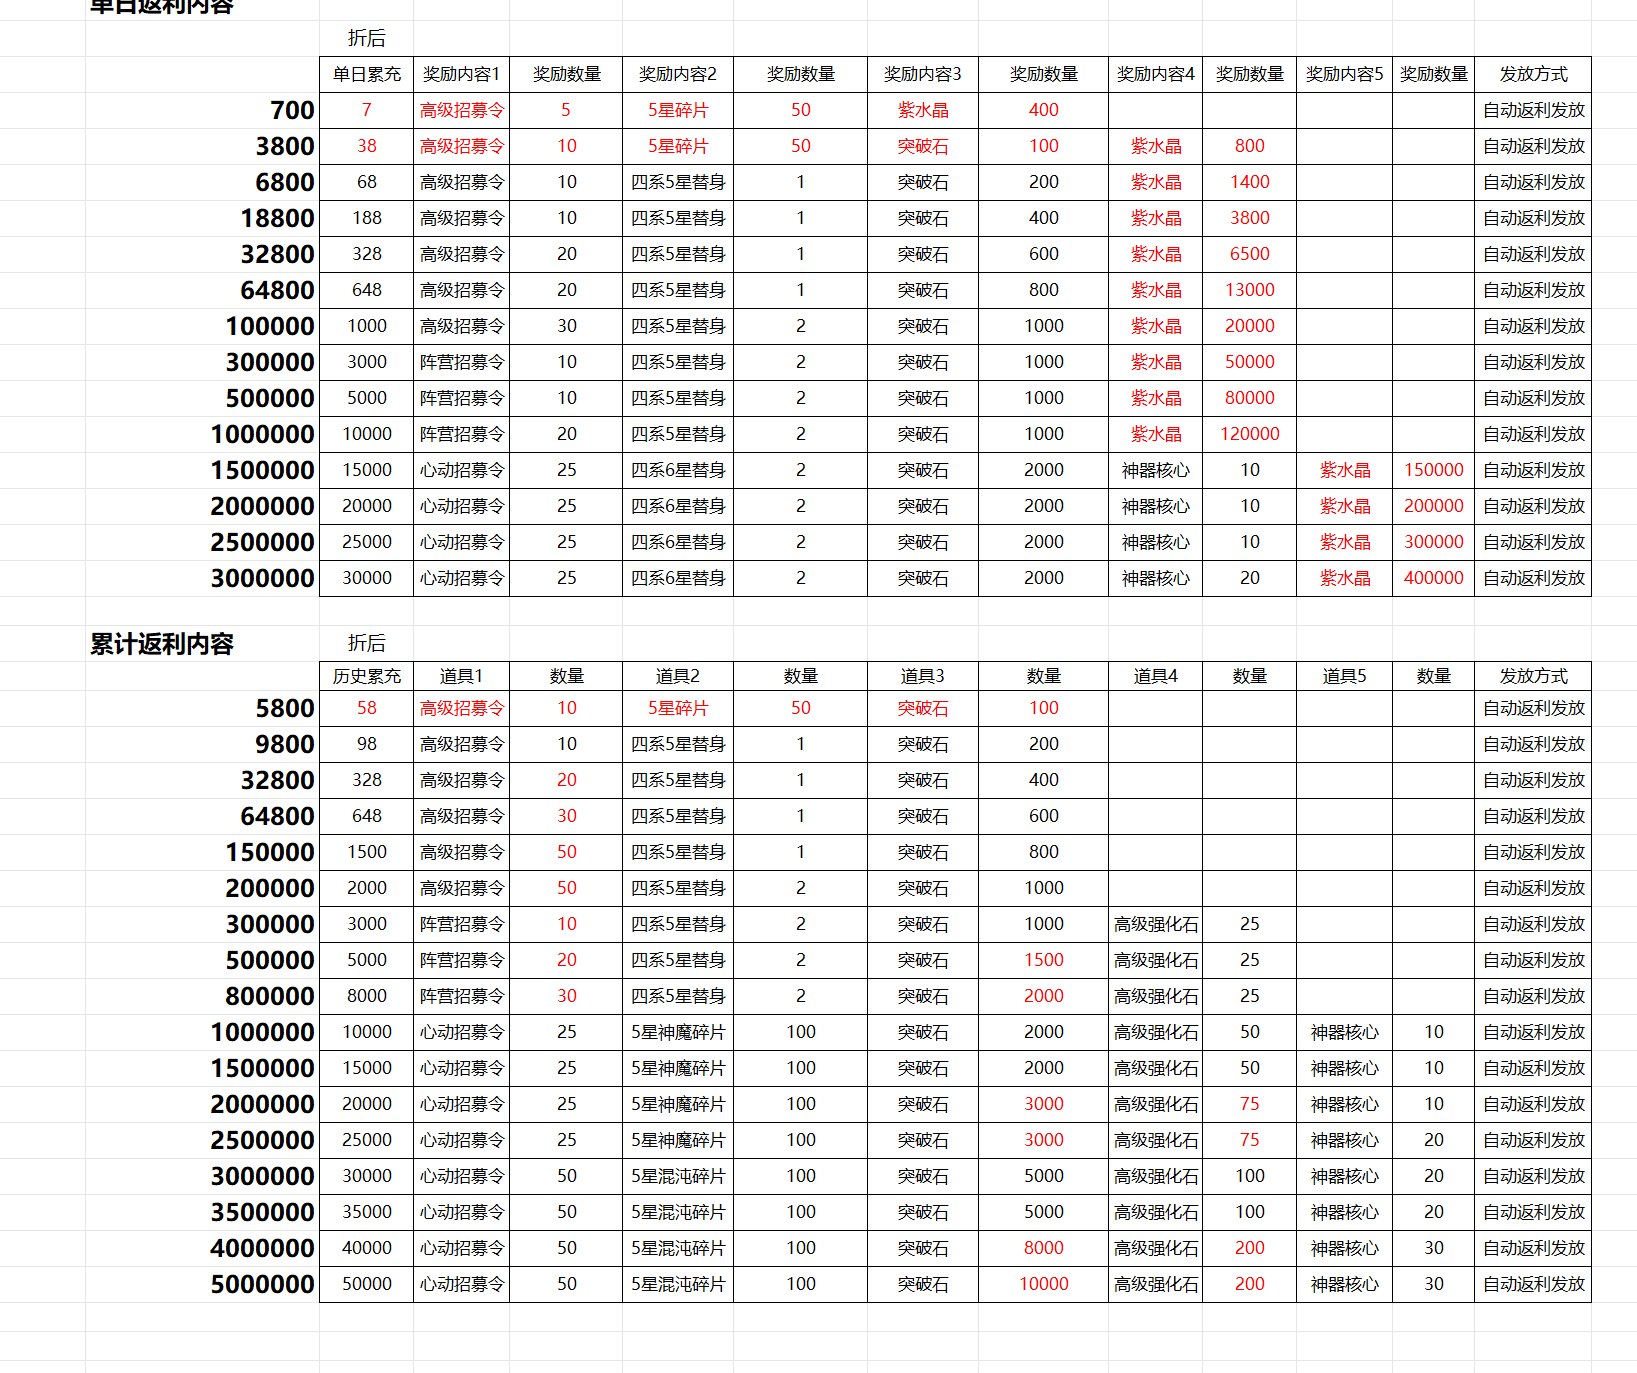Click the 历史累充 header cell
This screenshot has width=1637, height=1373.
pos(366,676)
